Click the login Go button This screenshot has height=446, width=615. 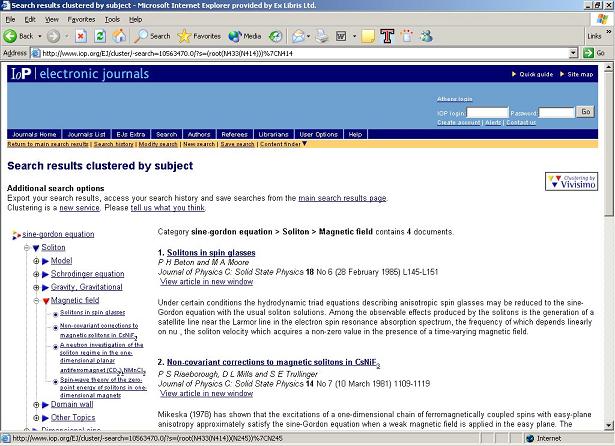[585, 112]
